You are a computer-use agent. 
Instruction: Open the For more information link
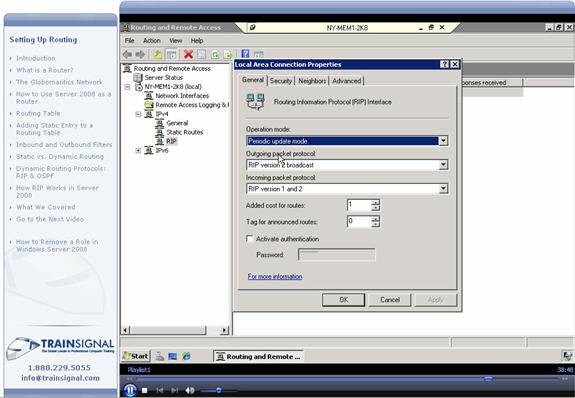pyautogui.click(x=275, y=277)
